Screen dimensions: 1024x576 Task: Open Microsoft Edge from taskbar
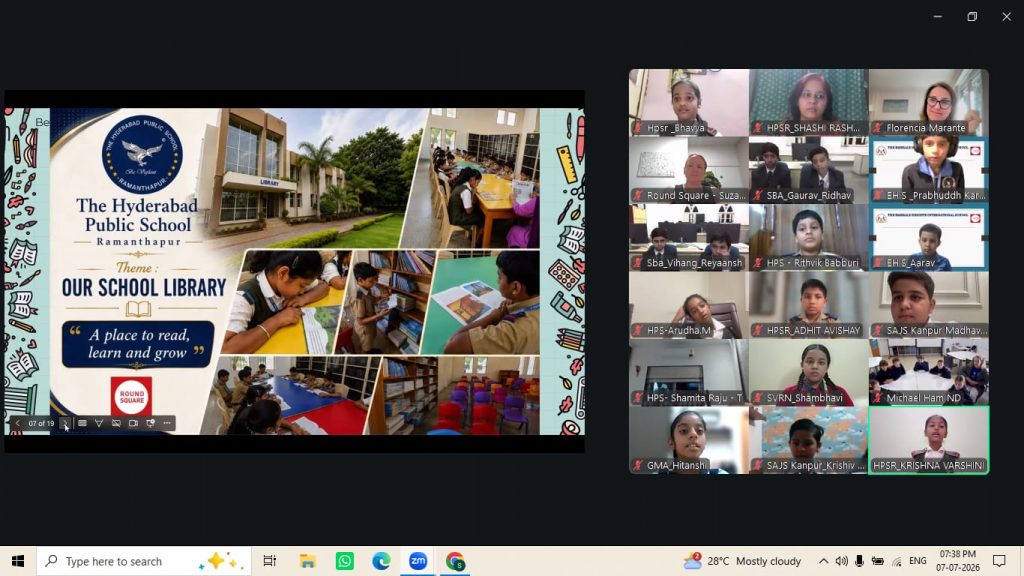(381, 561)
